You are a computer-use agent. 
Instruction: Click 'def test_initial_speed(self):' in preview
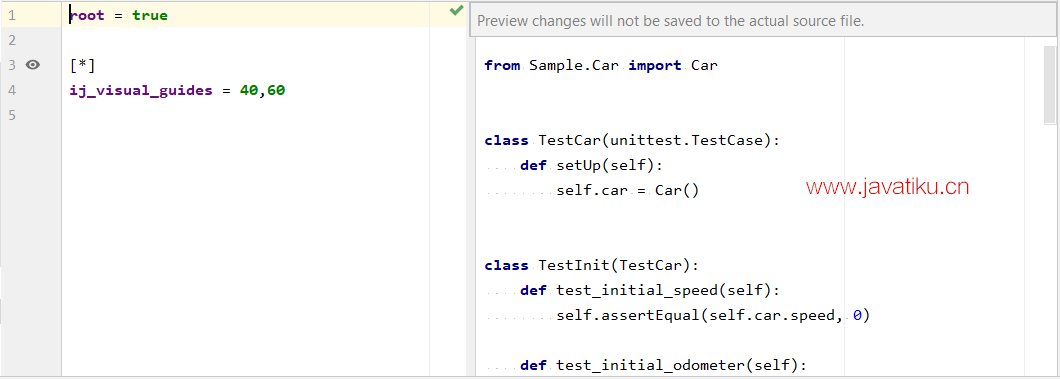650,290
